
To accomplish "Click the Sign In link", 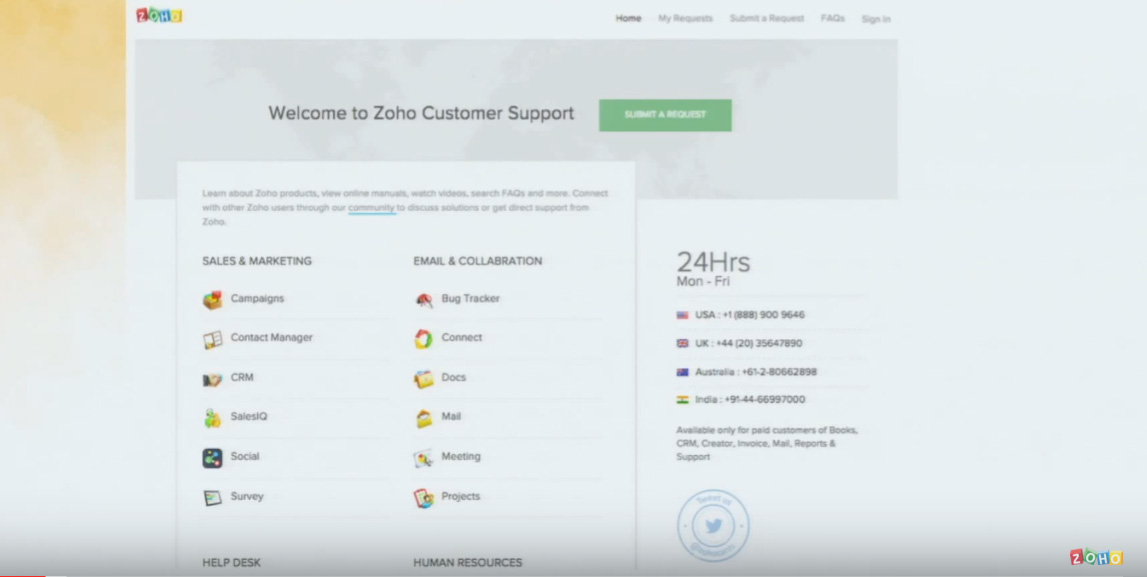I will click(875, 19).
